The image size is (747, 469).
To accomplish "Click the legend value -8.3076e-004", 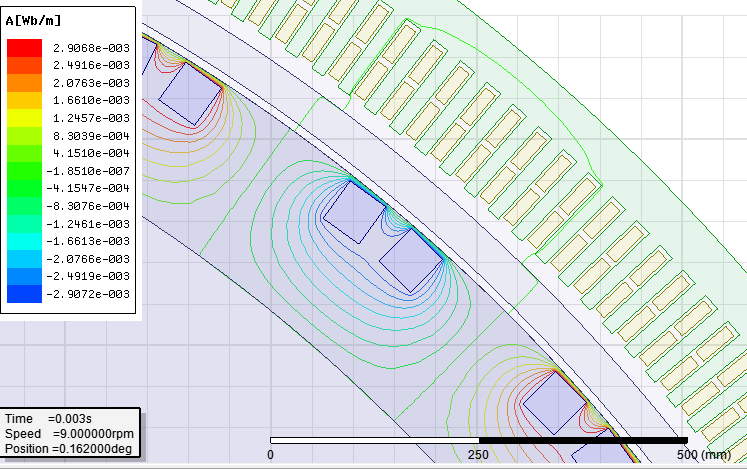I will click(x=88, y=206).
